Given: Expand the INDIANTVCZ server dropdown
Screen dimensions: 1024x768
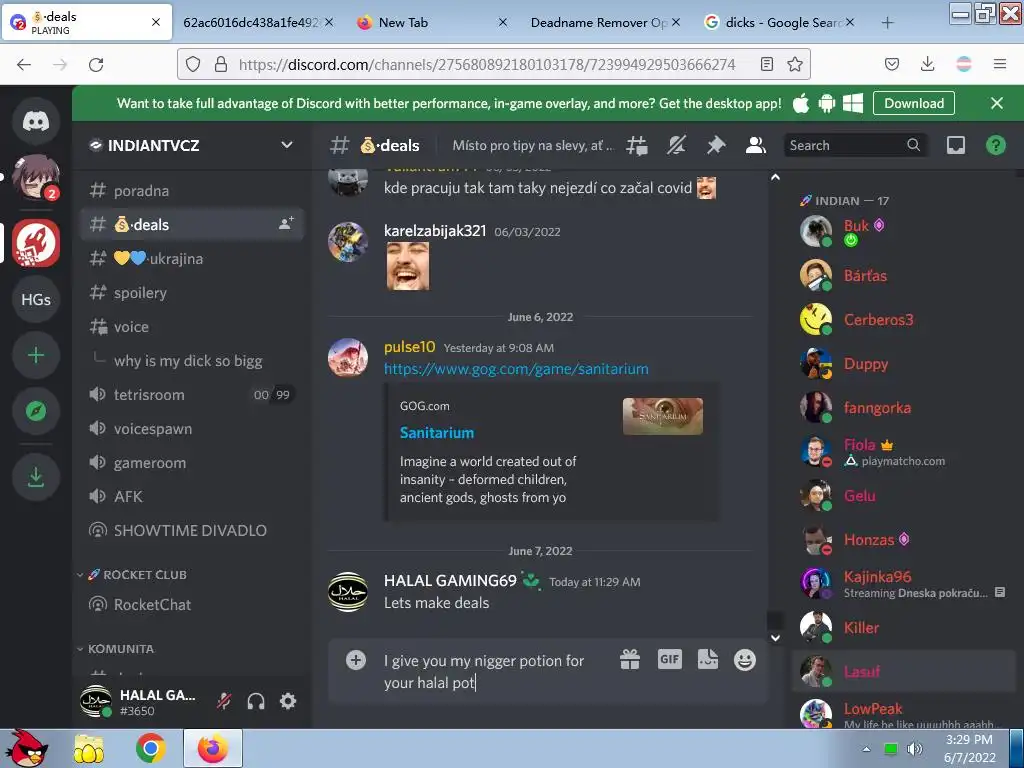Looking at the screenshot, I should point(287,145).
